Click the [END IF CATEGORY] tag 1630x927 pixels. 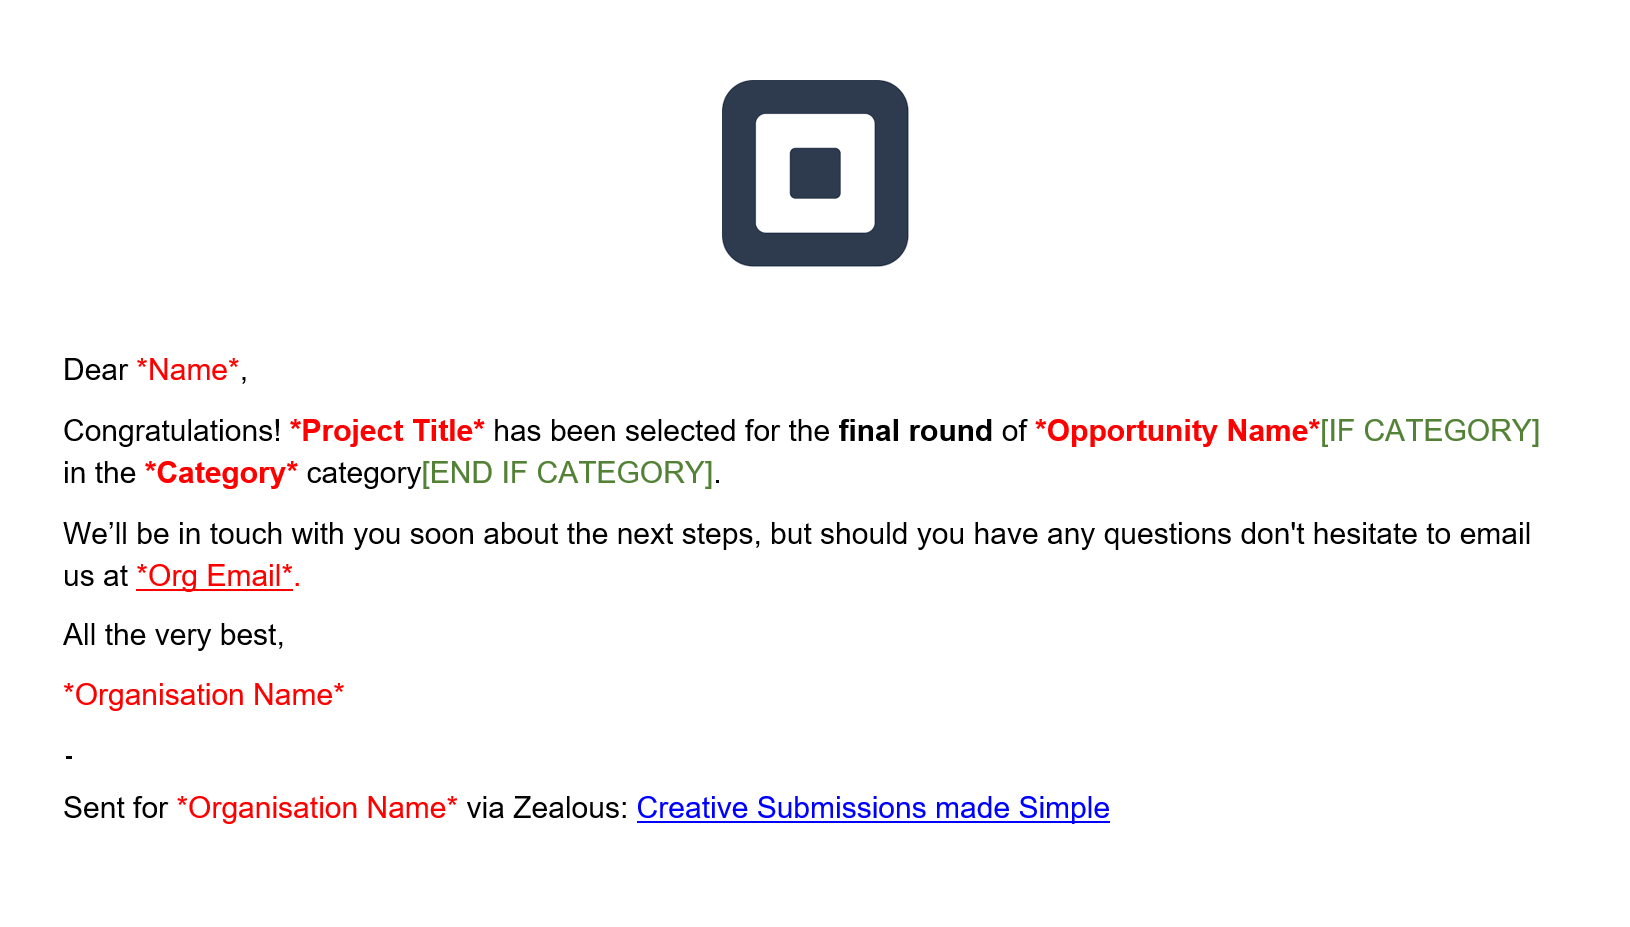click(567, 473)
